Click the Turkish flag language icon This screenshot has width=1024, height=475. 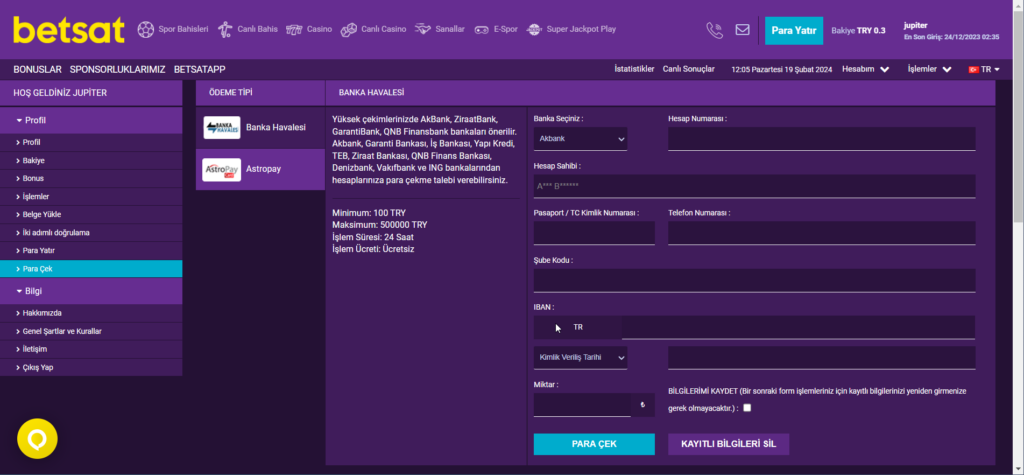coord(973,69)
